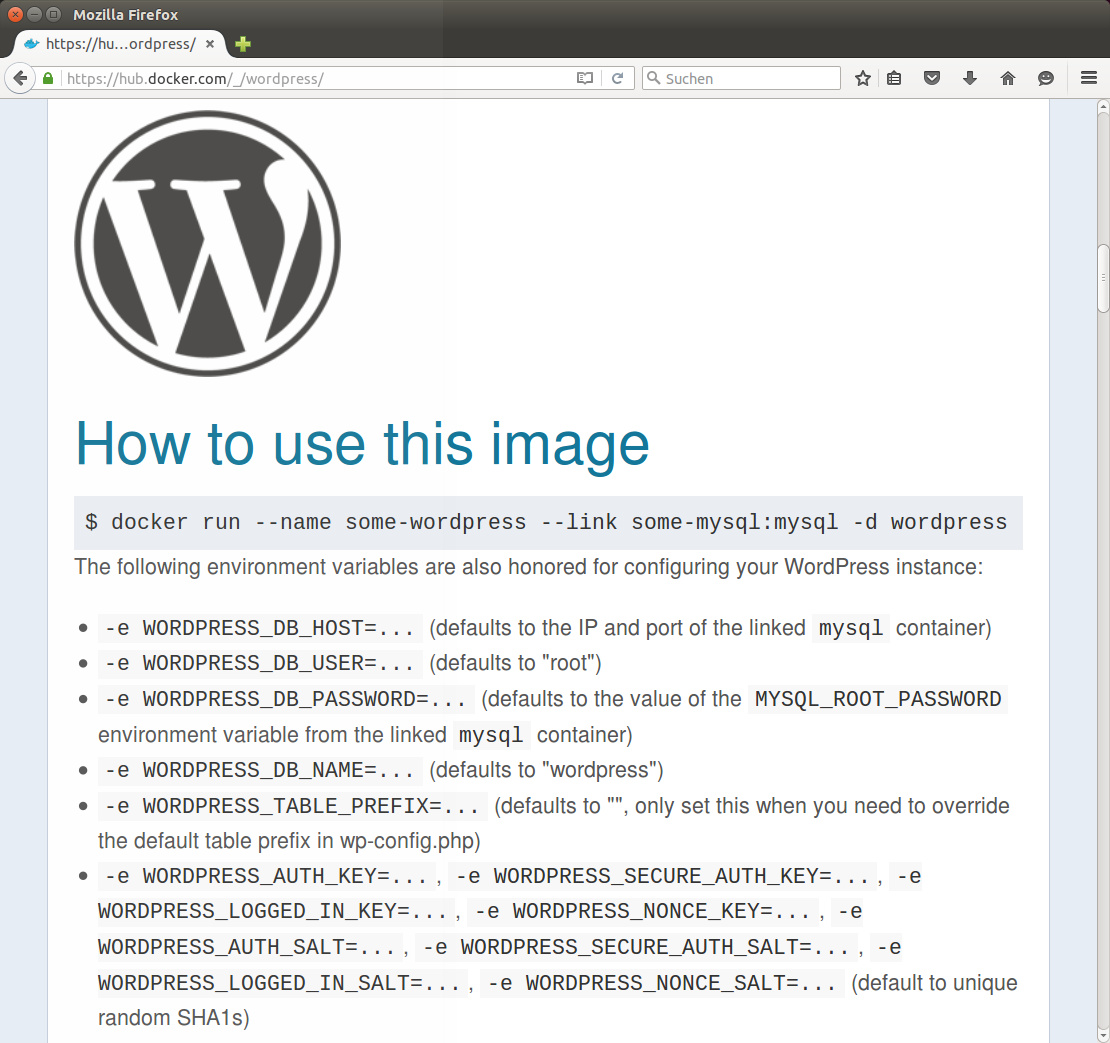Click the "How to use this image" heading
Screen dimensions: 1110x1043
pyautogui.click(x=362, y=443)
